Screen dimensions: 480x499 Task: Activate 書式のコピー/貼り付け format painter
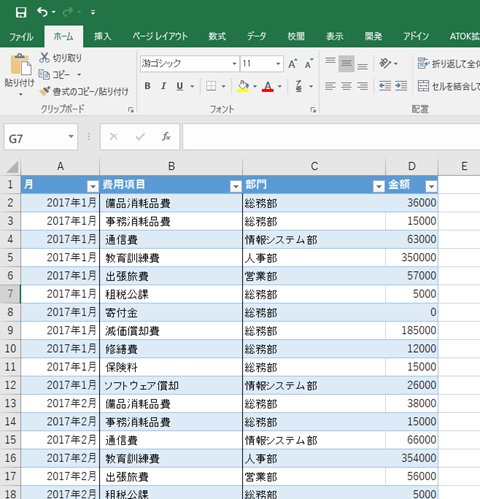coord(84,91)
